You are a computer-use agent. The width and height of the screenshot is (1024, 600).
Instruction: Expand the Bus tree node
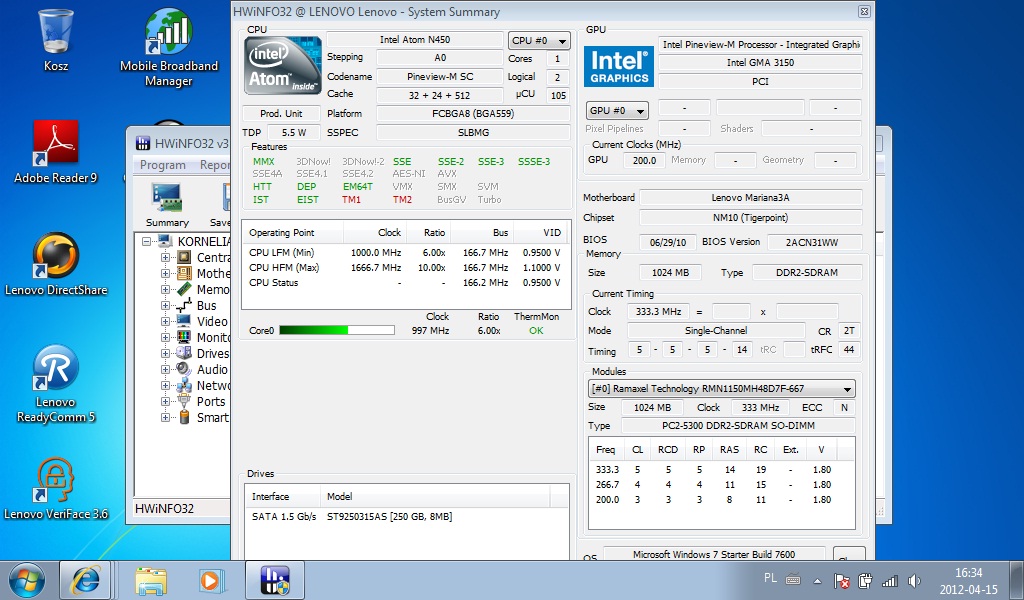(165, 306)
